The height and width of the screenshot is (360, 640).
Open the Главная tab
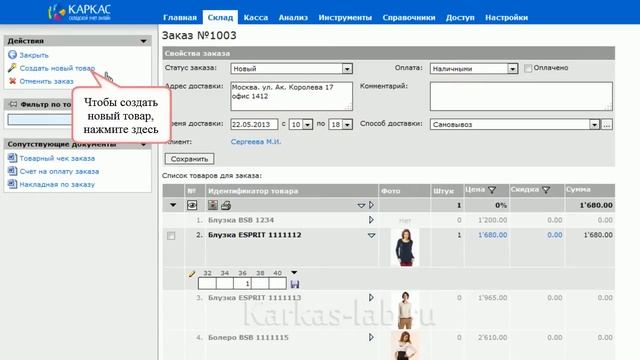pos(180,18)
